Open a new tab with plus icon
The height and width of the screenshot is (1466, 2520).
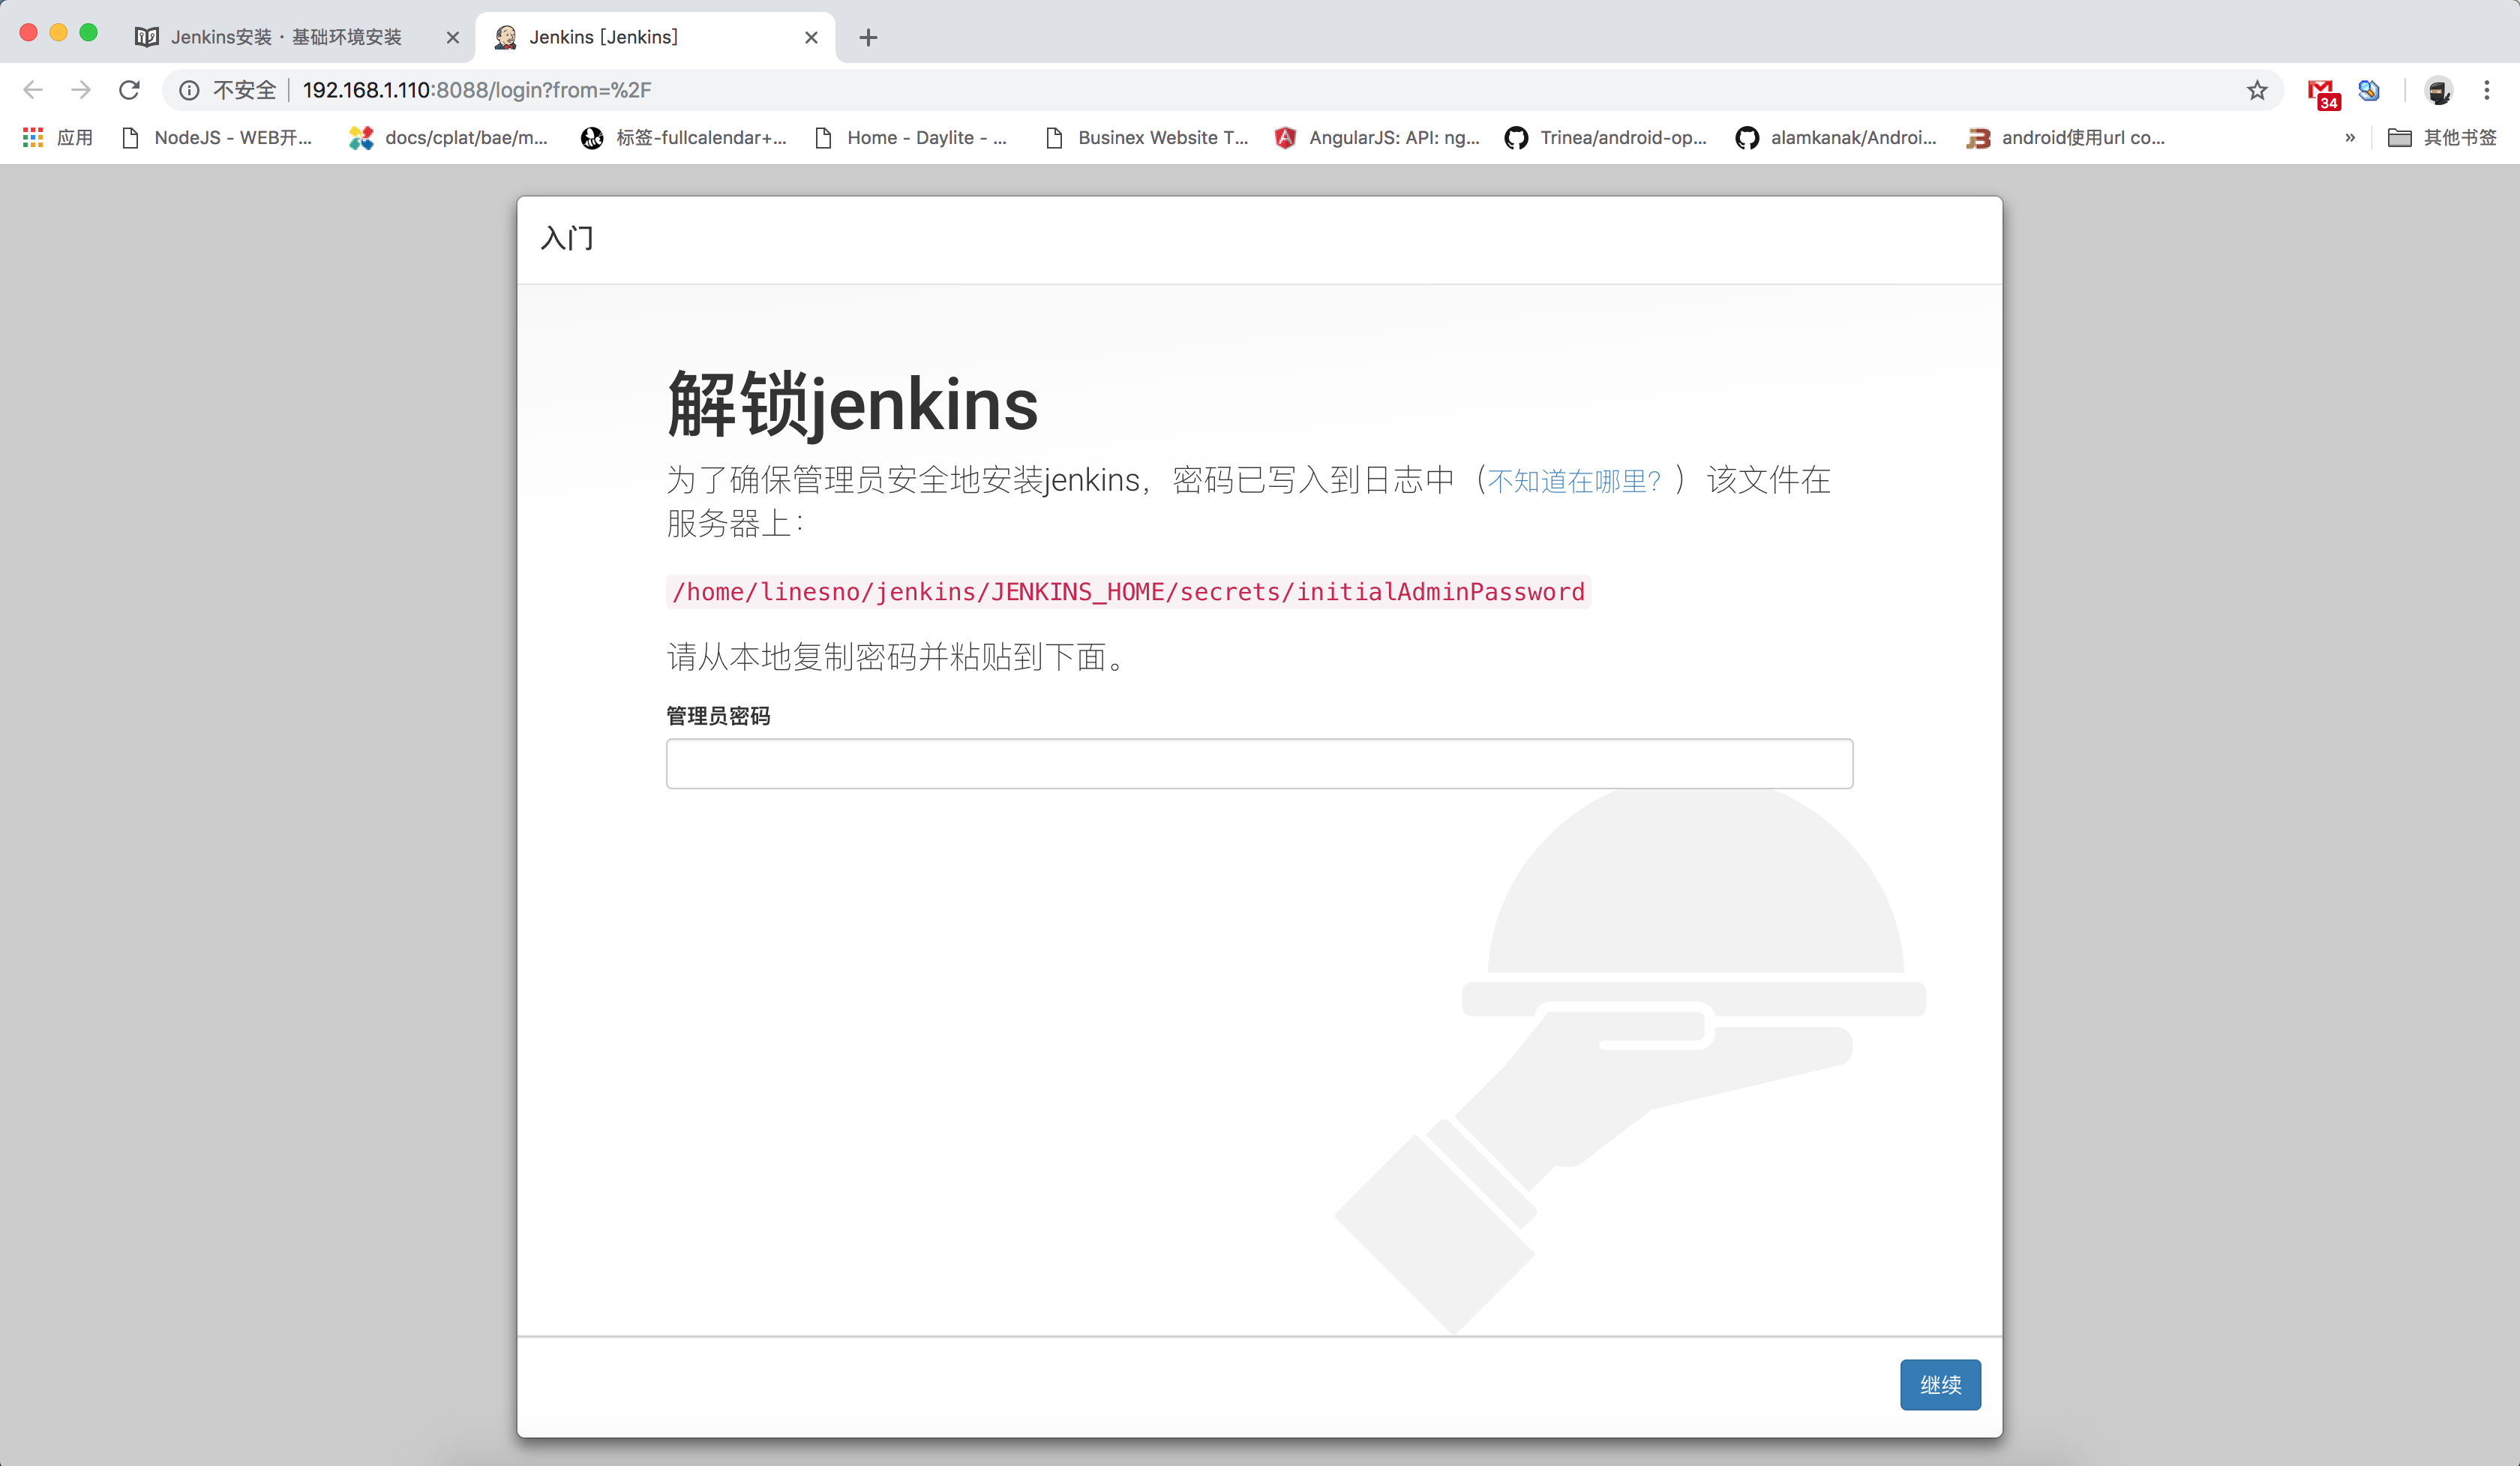[868, 38]
